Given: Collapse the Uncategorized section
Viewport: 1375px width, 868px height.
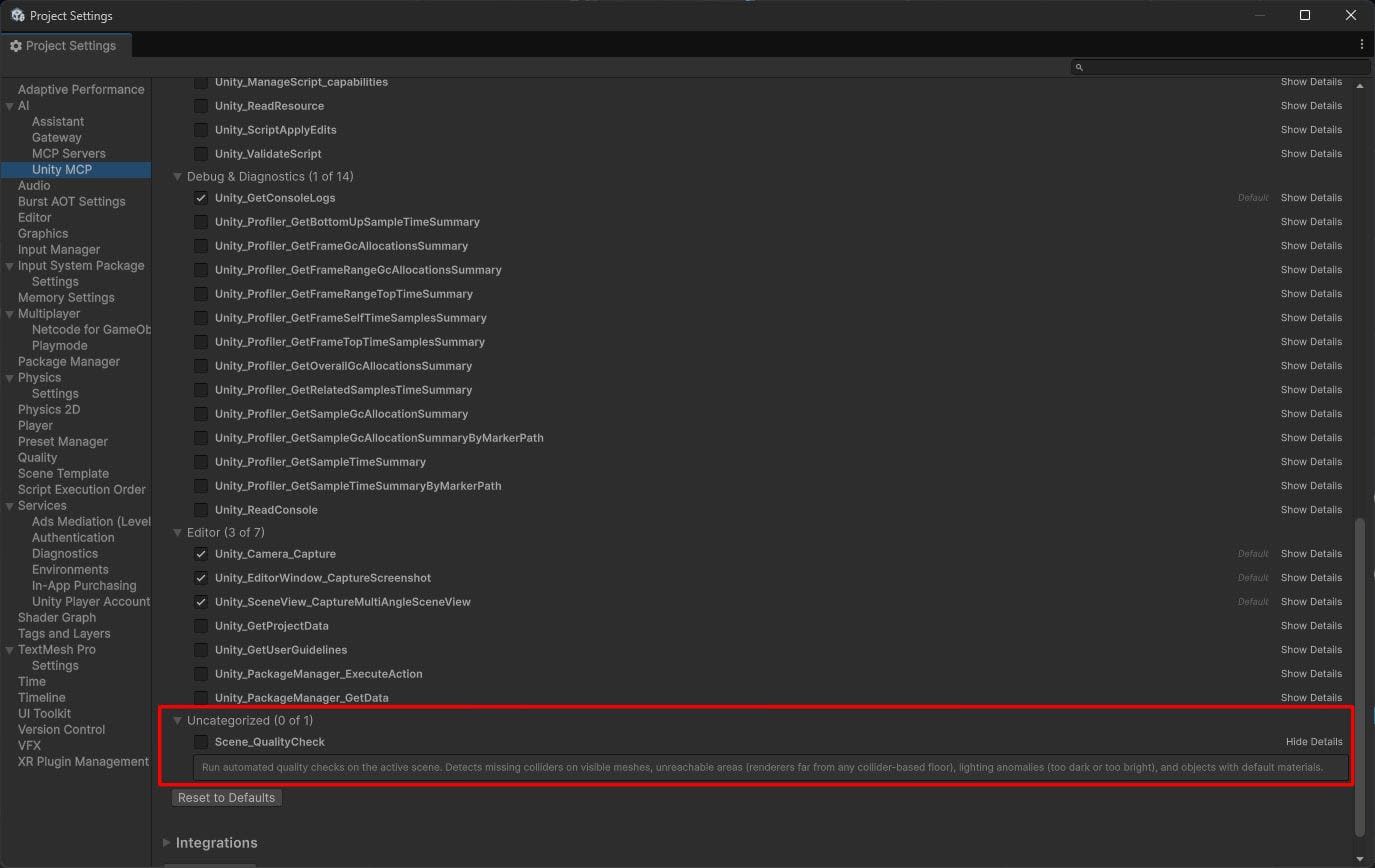Looking at the screenshot, I should (x=178, y=721).
